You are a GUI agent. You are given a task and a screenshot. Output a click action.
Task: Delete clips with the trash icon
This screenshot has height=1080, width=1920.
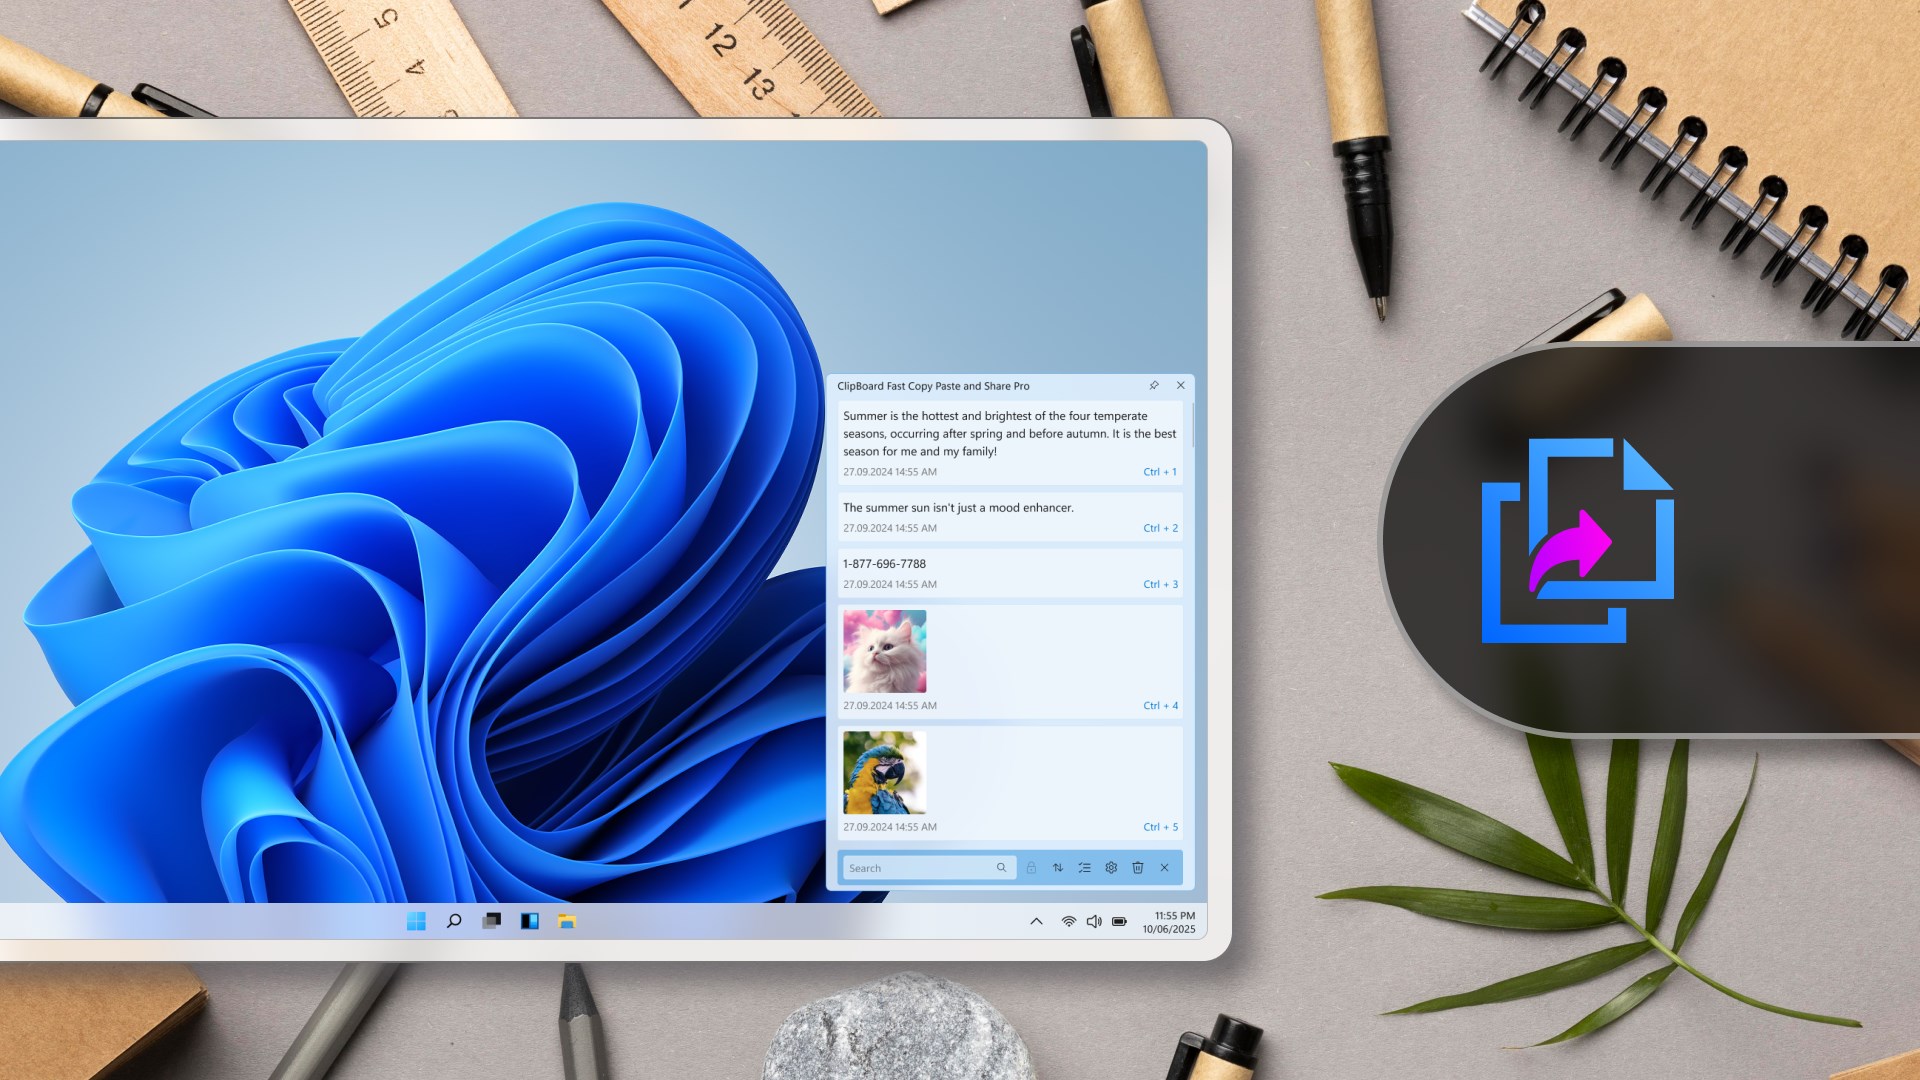click(x=1138, y=868)
